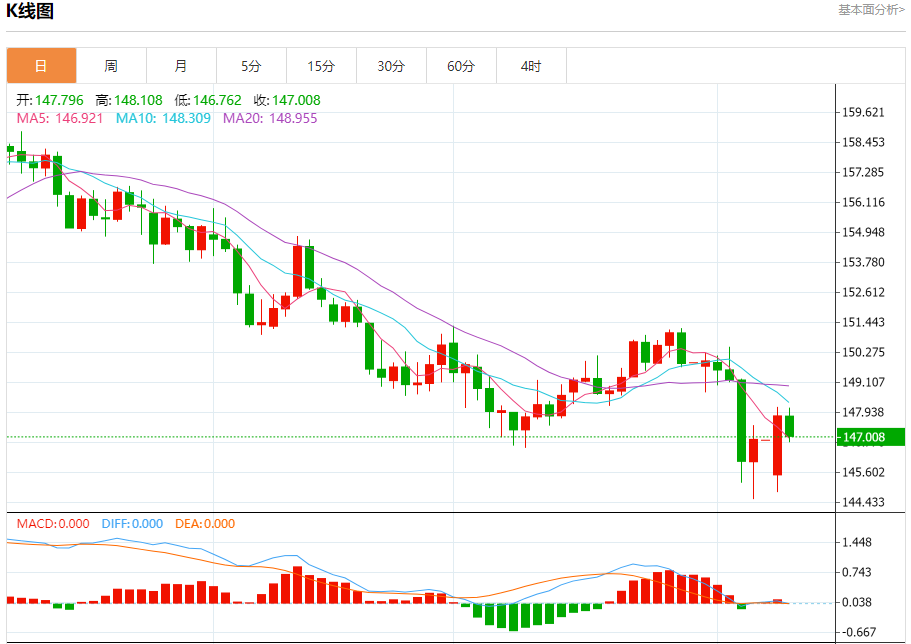Viewport: 911px width, 644px height.
Task: Open the 4时 interval tab
Action: coord(531,66)
